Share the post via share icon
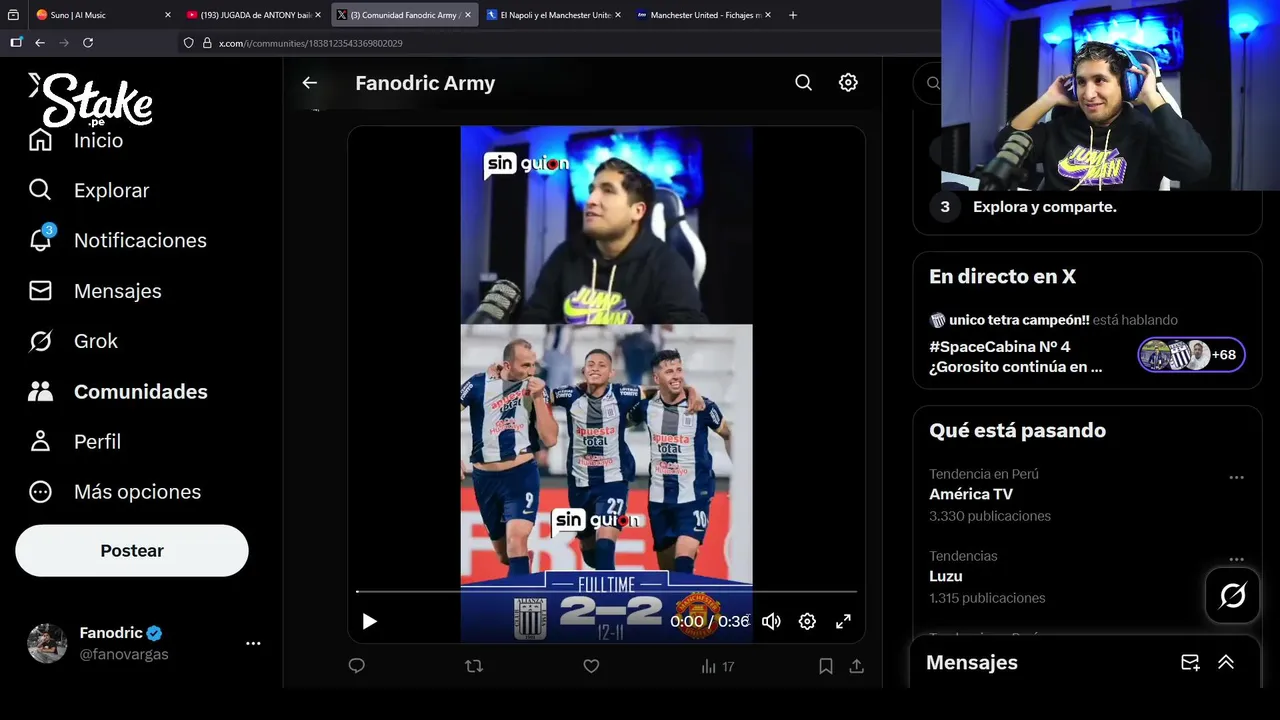The image size is (1280, 720). 857,666
